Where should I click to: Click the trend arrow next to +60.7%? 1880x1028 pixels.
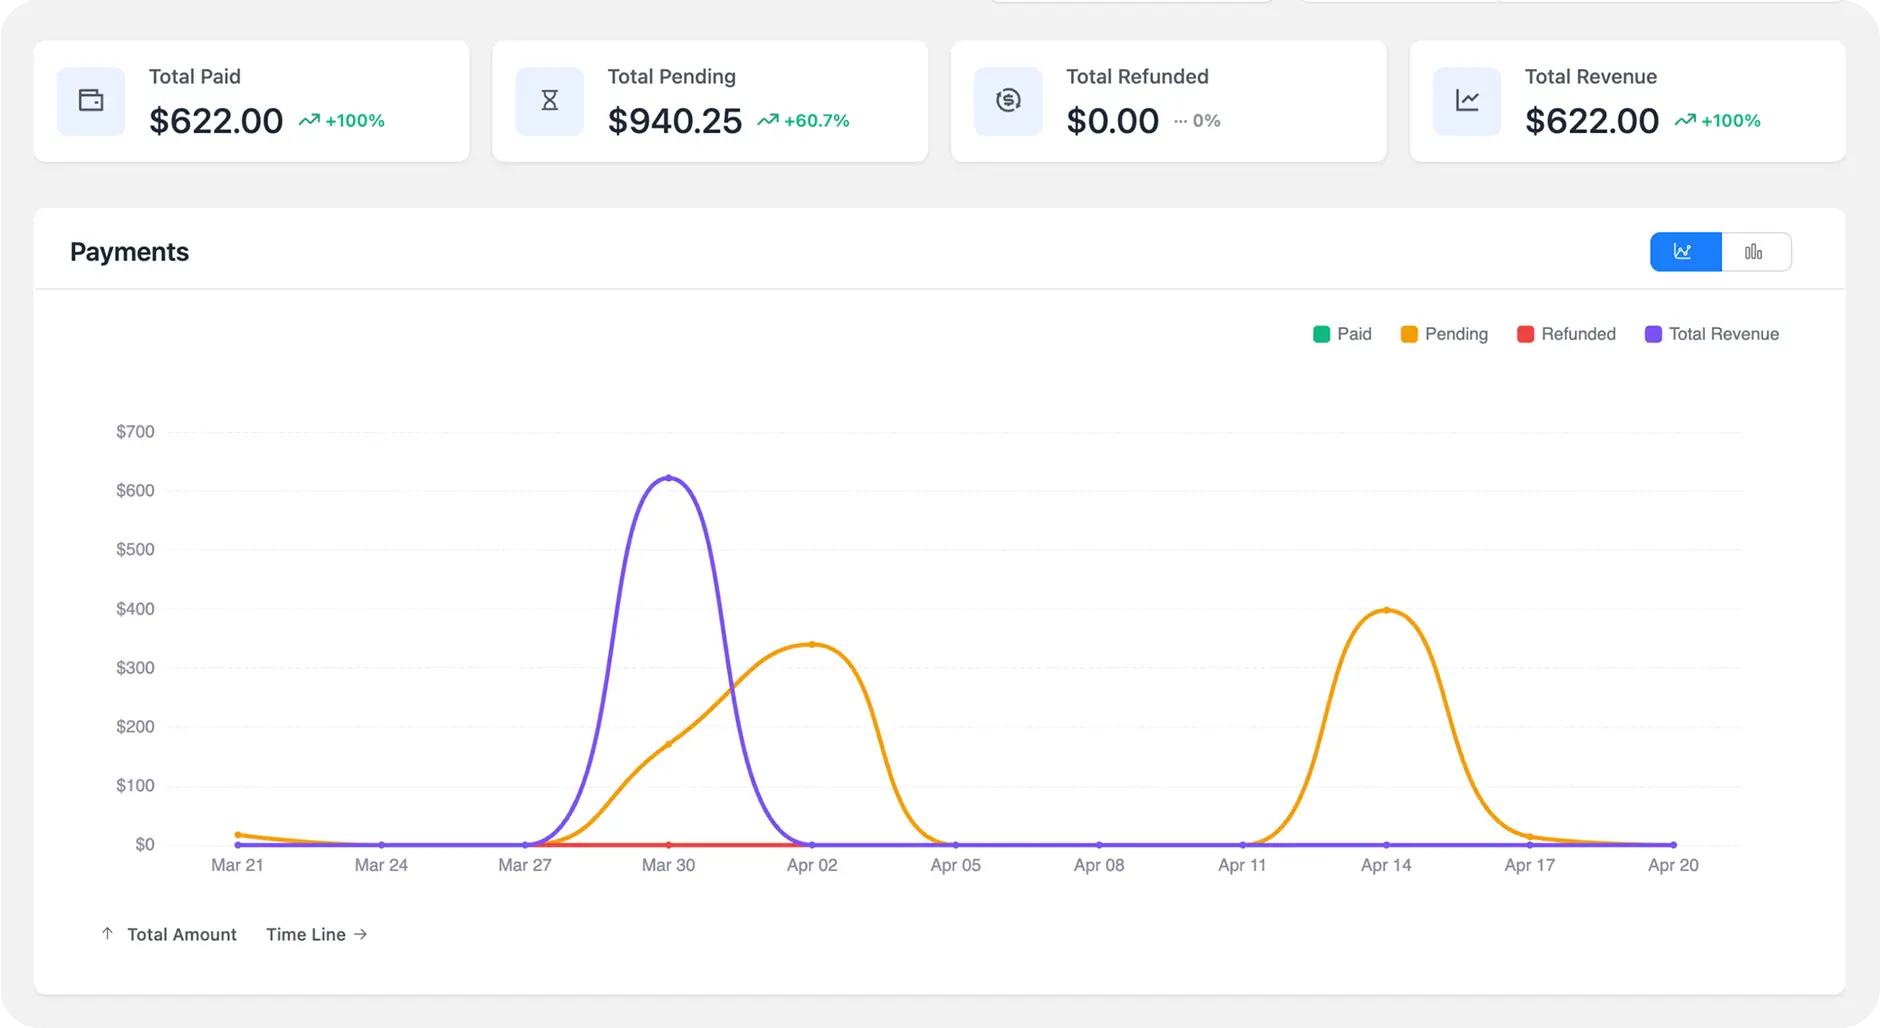768,121
